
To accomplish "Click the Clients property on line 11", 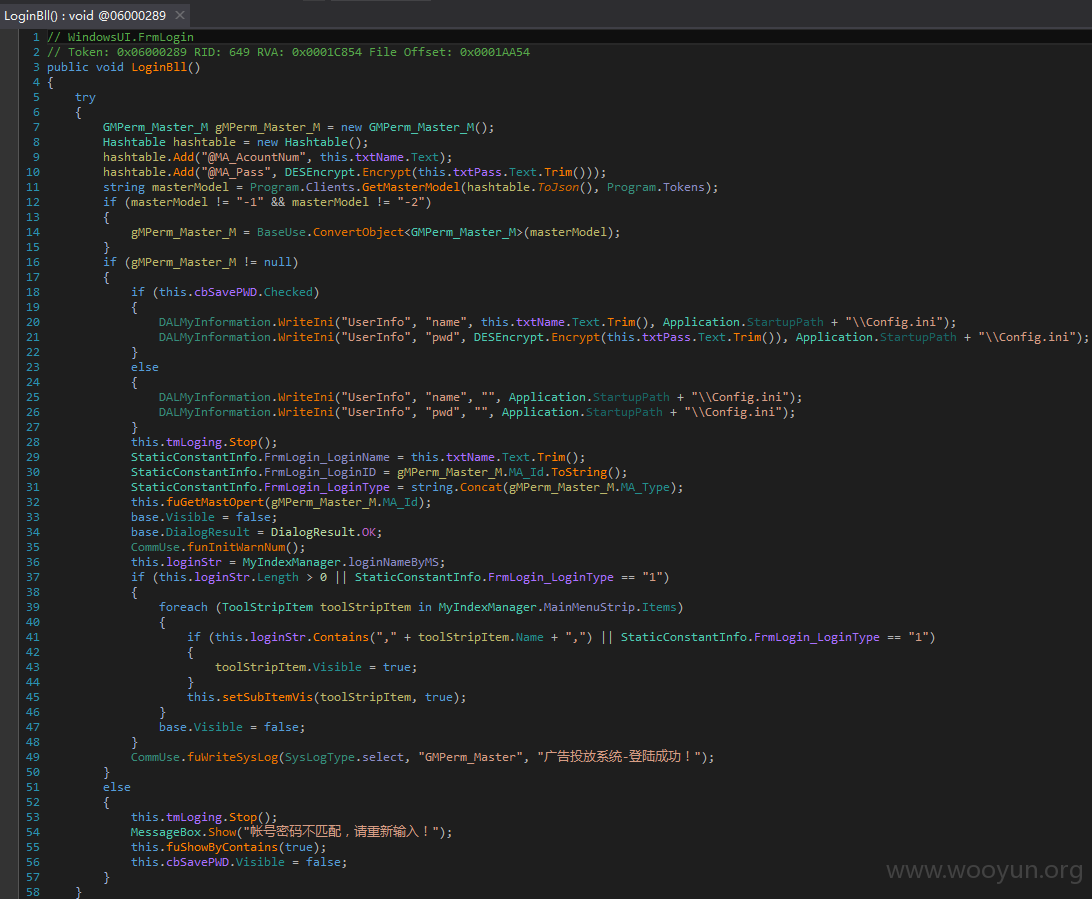I will pyautogui.click(x=330, y=187).
